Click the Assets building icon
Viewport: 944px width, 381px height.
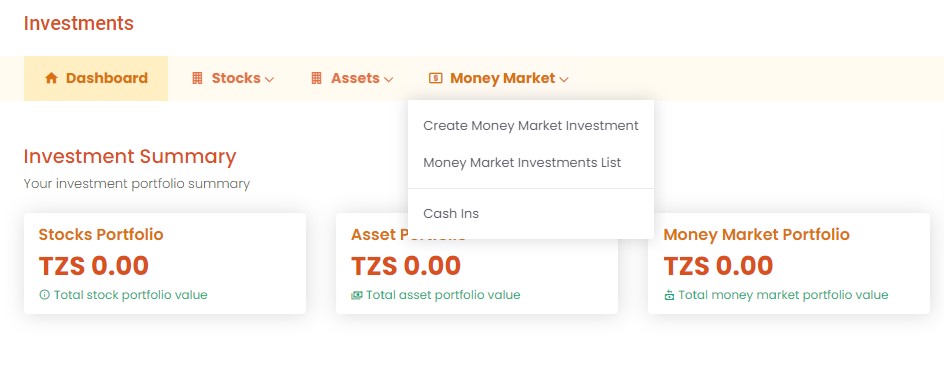(x=316, y=78)
